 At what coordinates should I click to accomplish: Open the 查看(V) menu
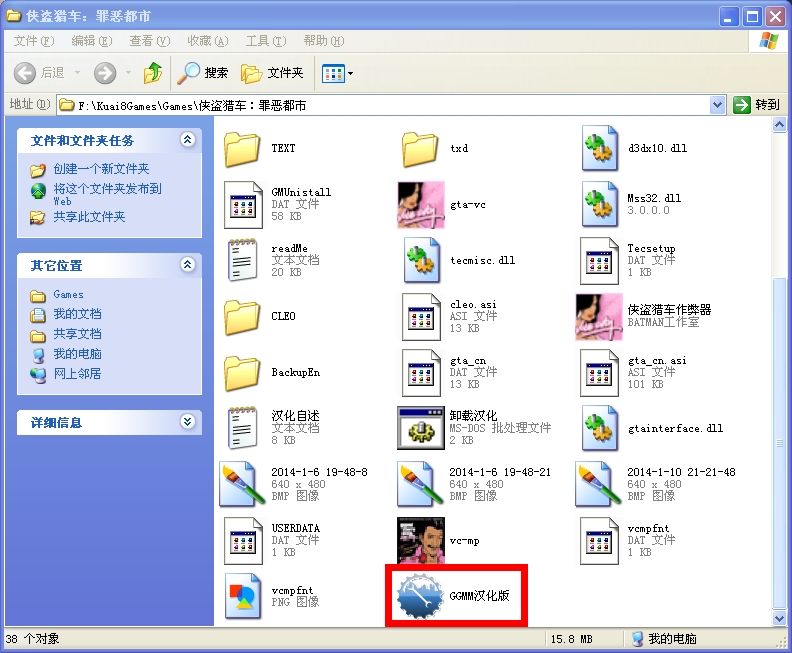150,41
